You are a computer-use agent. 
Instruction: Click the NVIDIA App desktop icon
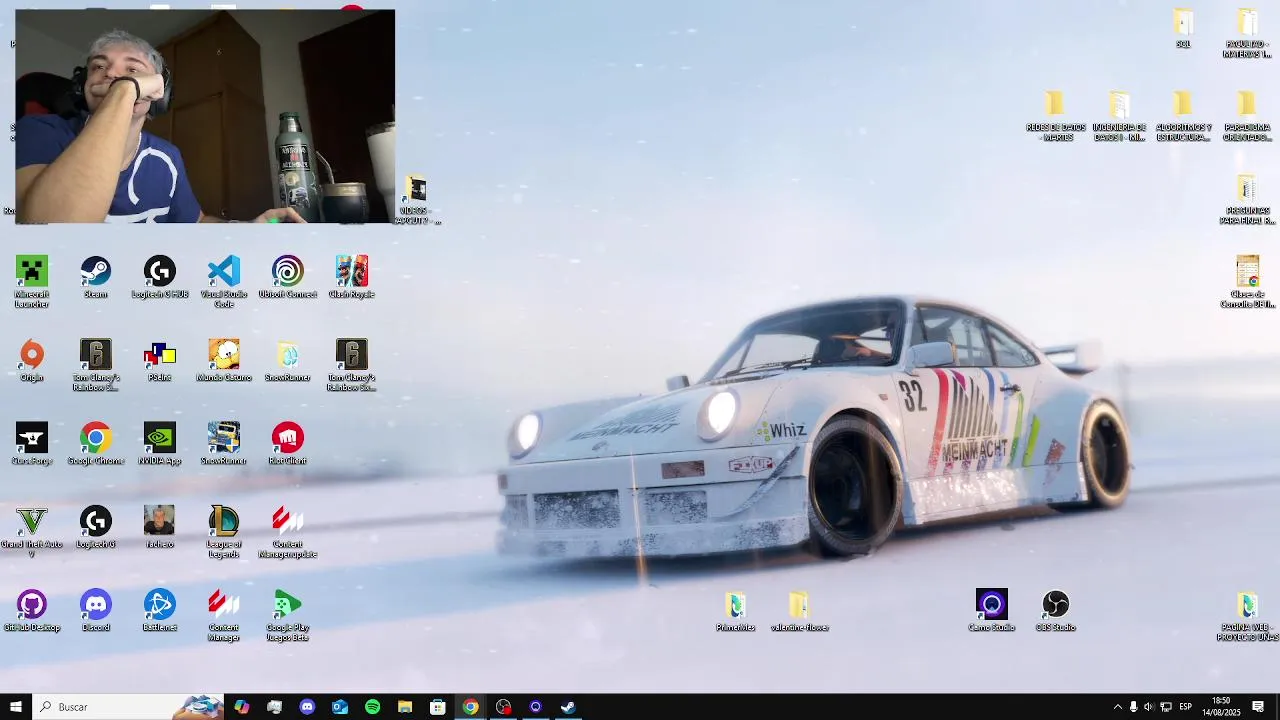click(160, 443)
